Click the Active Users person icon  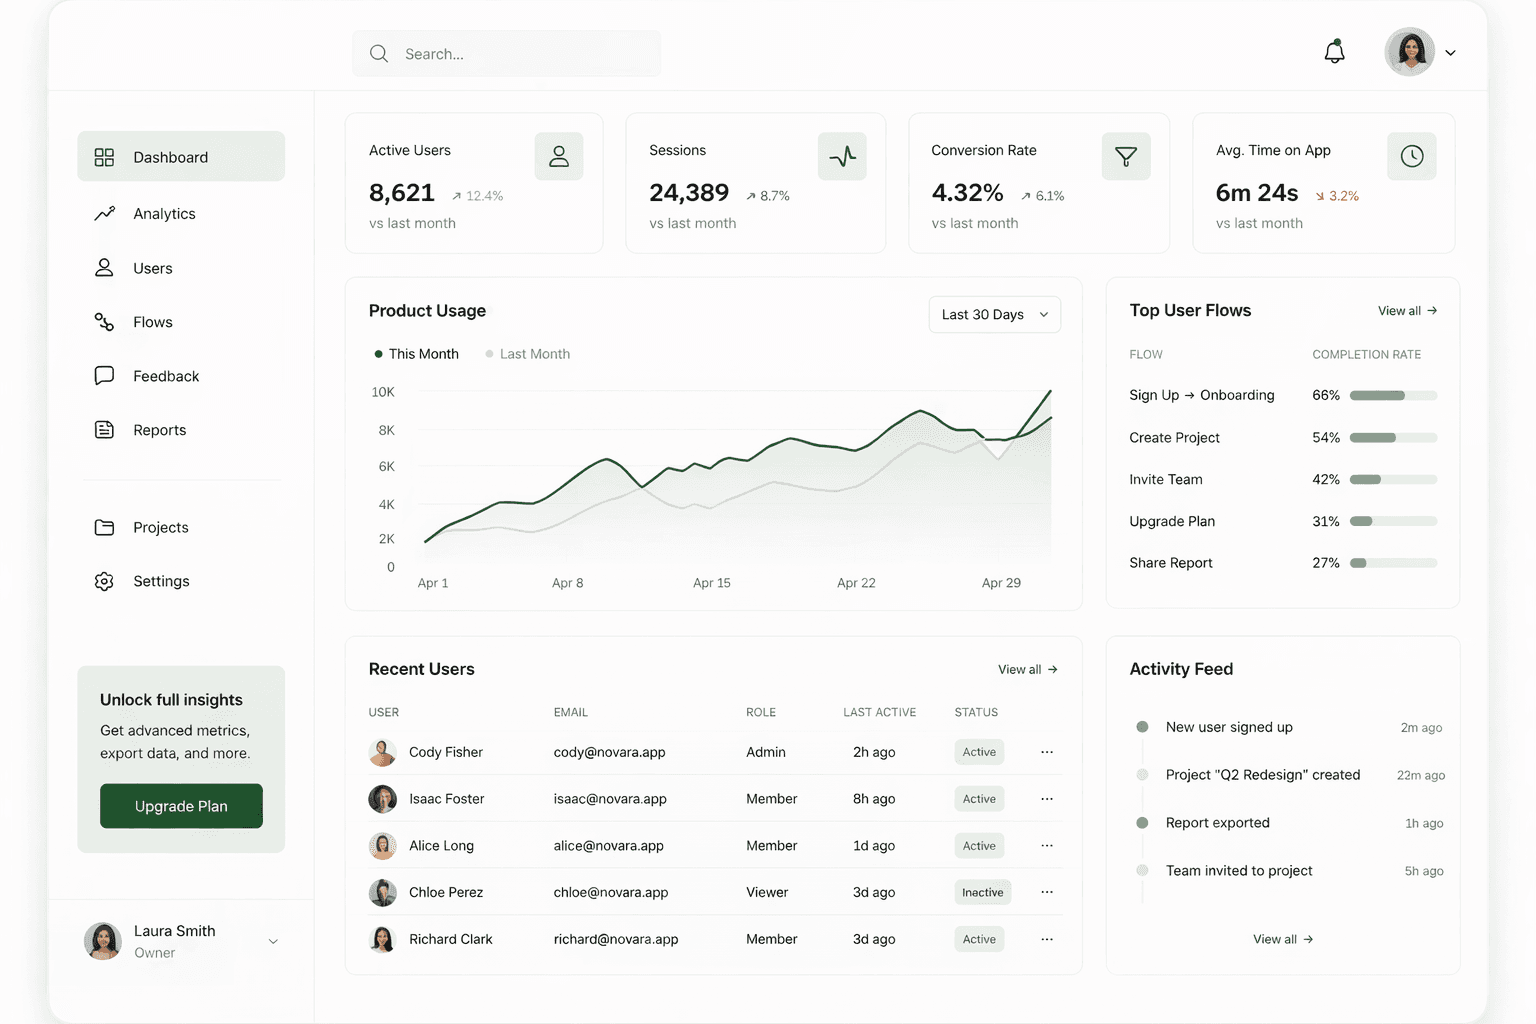pos(559,156)
